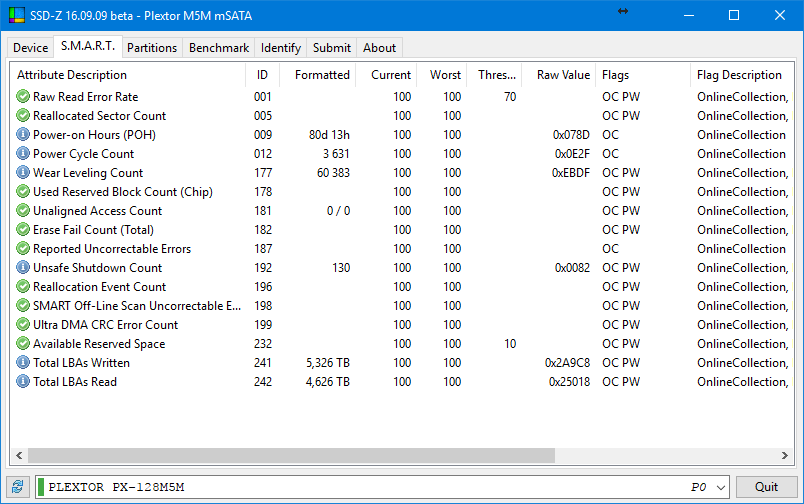Click the SSD-Z application icon in title bar
Image resolution: width=804 pixels, height=504 pixels.
pyautogui.click(x=15, y=15)
